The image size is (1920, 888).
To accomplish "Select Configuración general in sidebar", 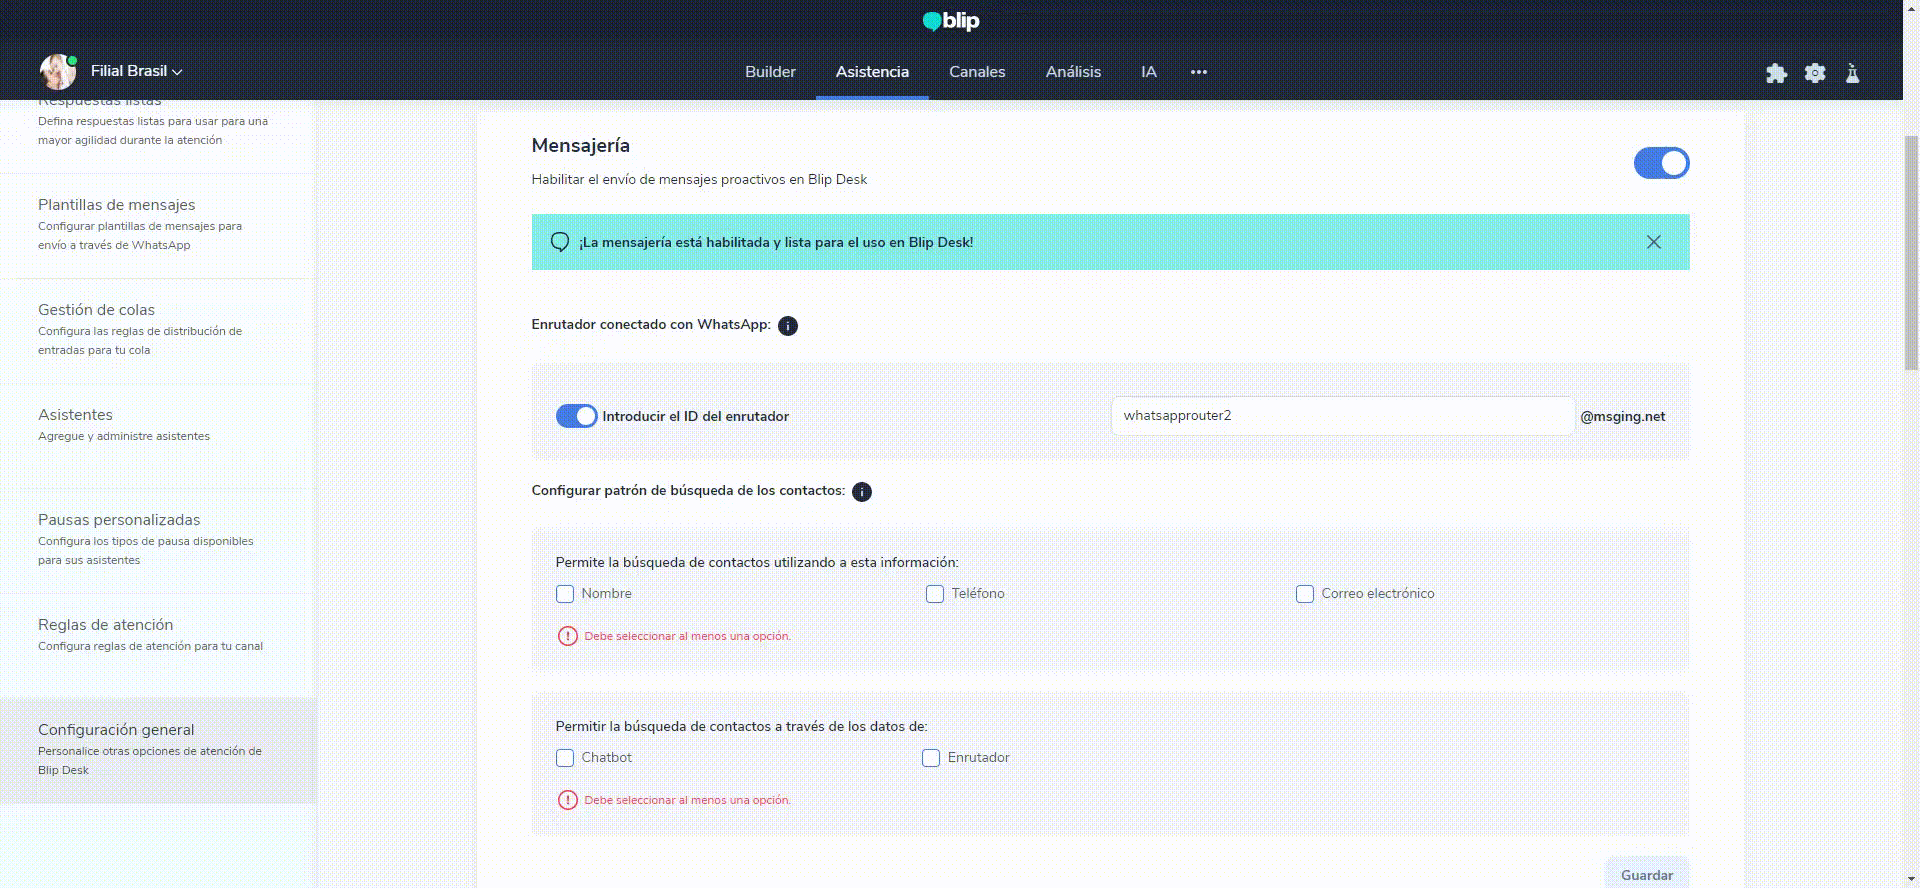I will coord(158,750).
